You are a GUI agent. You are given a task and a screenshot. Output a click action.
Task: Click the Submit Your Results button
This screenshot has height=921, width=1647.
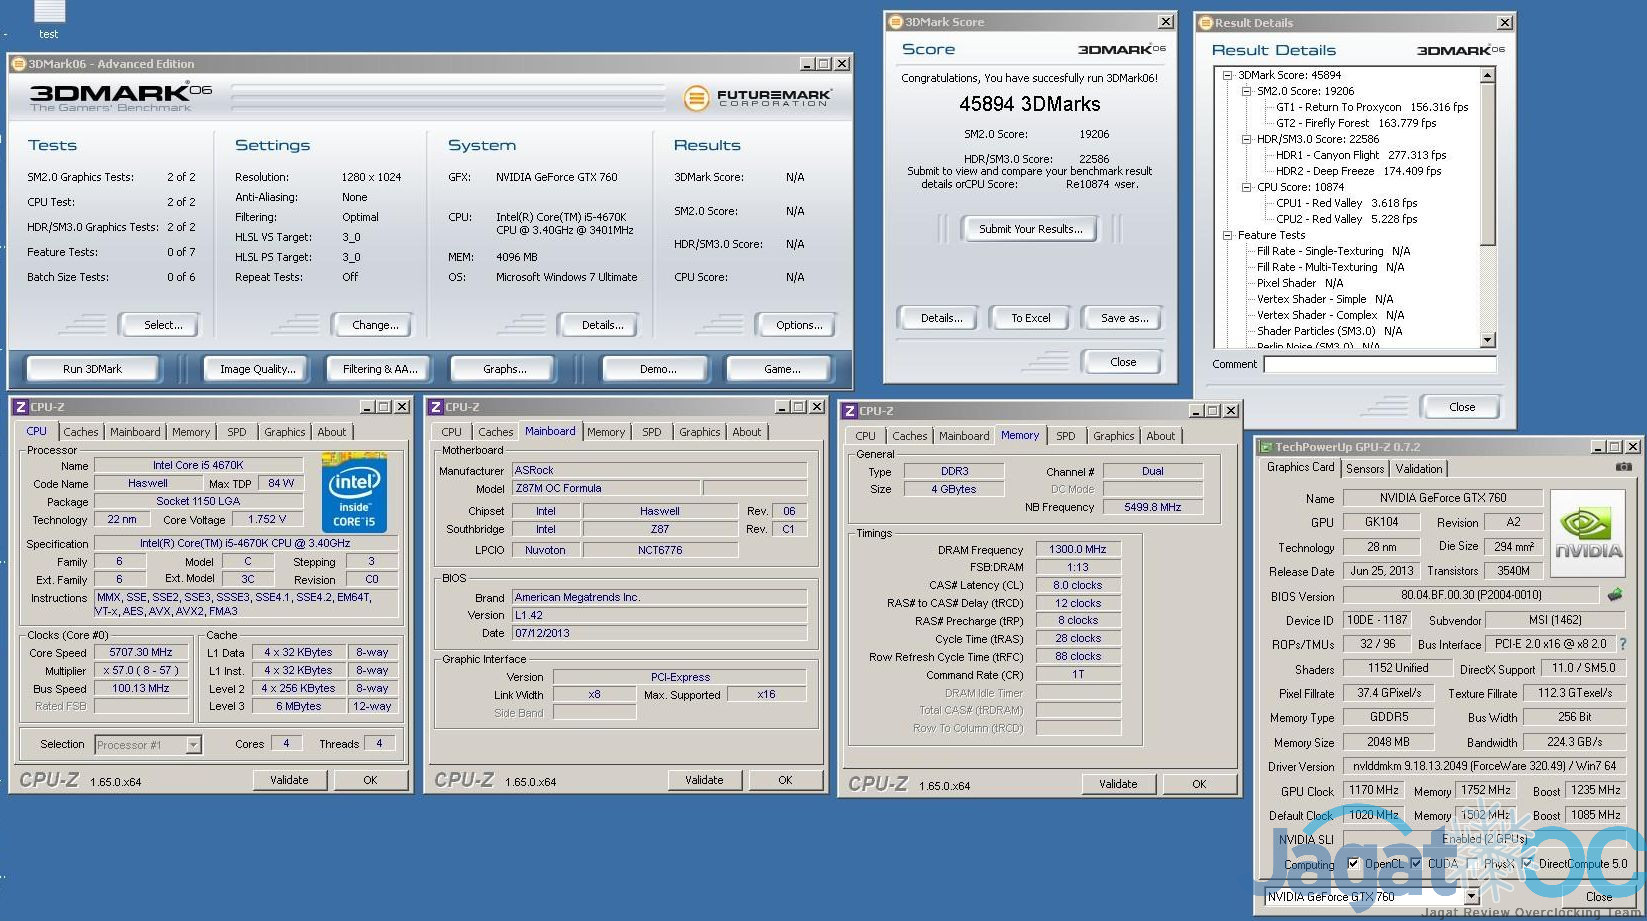click(x=1030, y=229)
